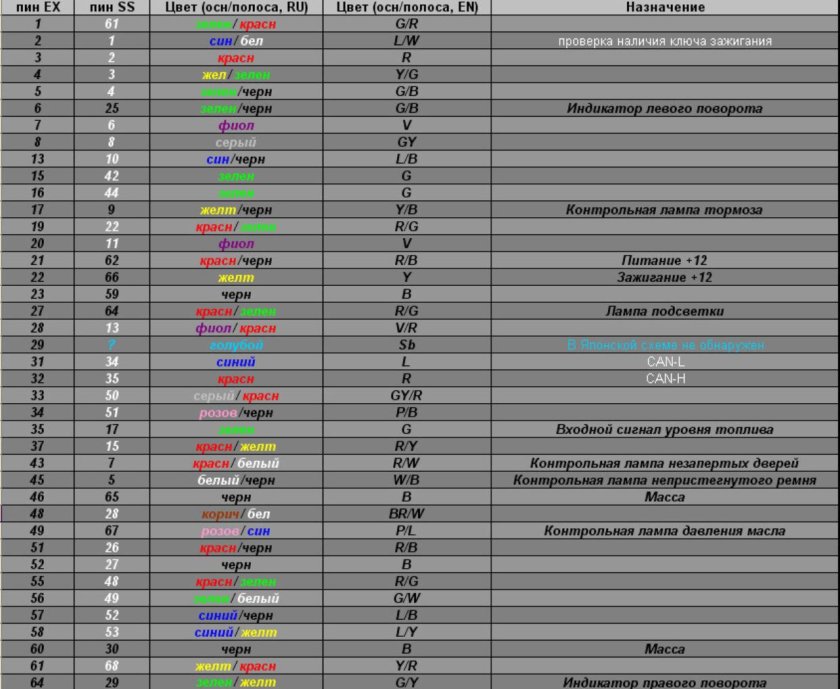This screenshot has width=840, height=689.
Task: Select the "Контрольная лампа незапертых дверей" cell
Action: point(665,464)
